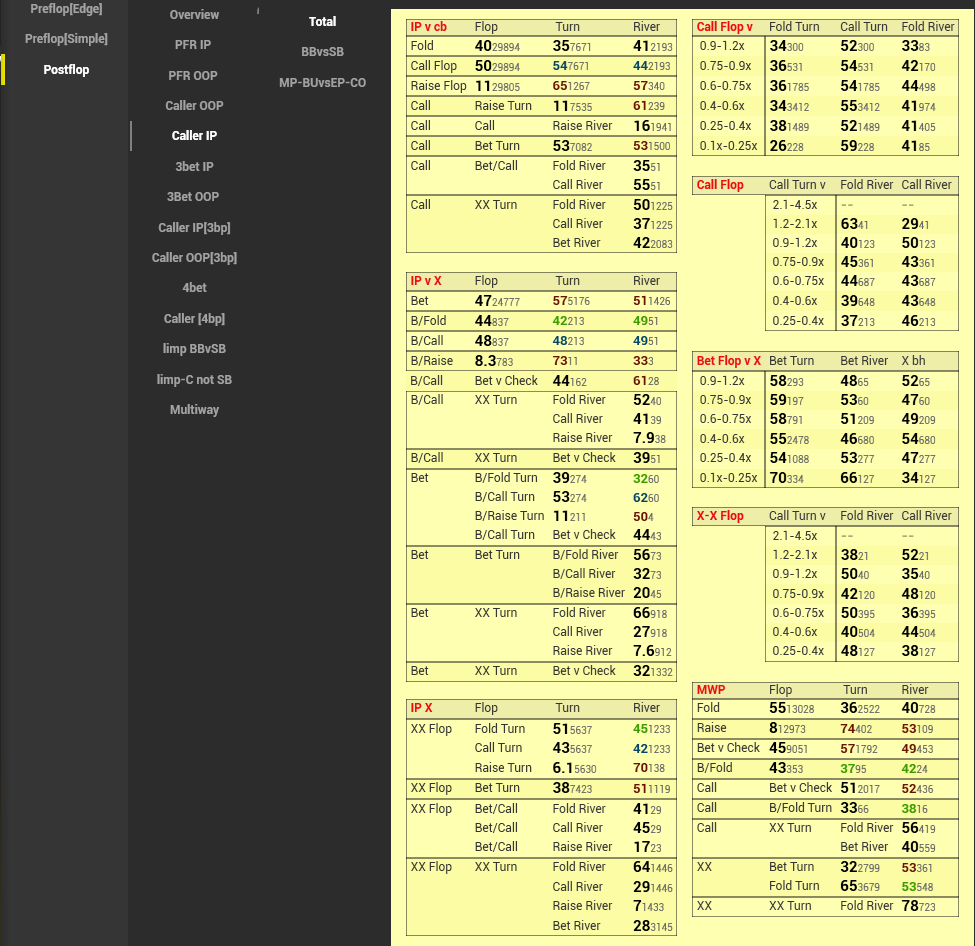Select Caller OOP[3bp] category

click(x=194, y=258)
